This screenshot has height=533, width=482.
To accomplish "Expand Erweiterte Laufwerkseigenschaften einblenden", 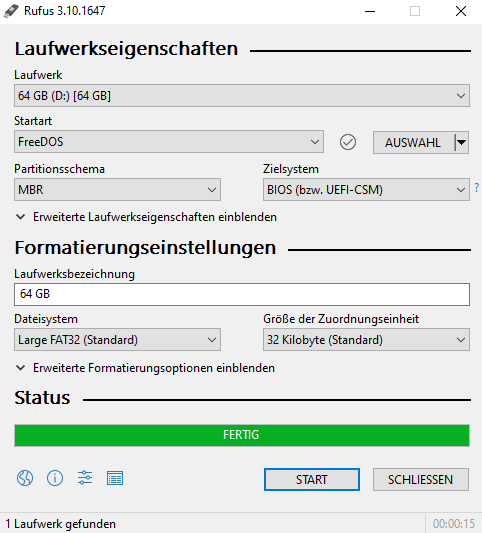I will (x=147, y=217).
